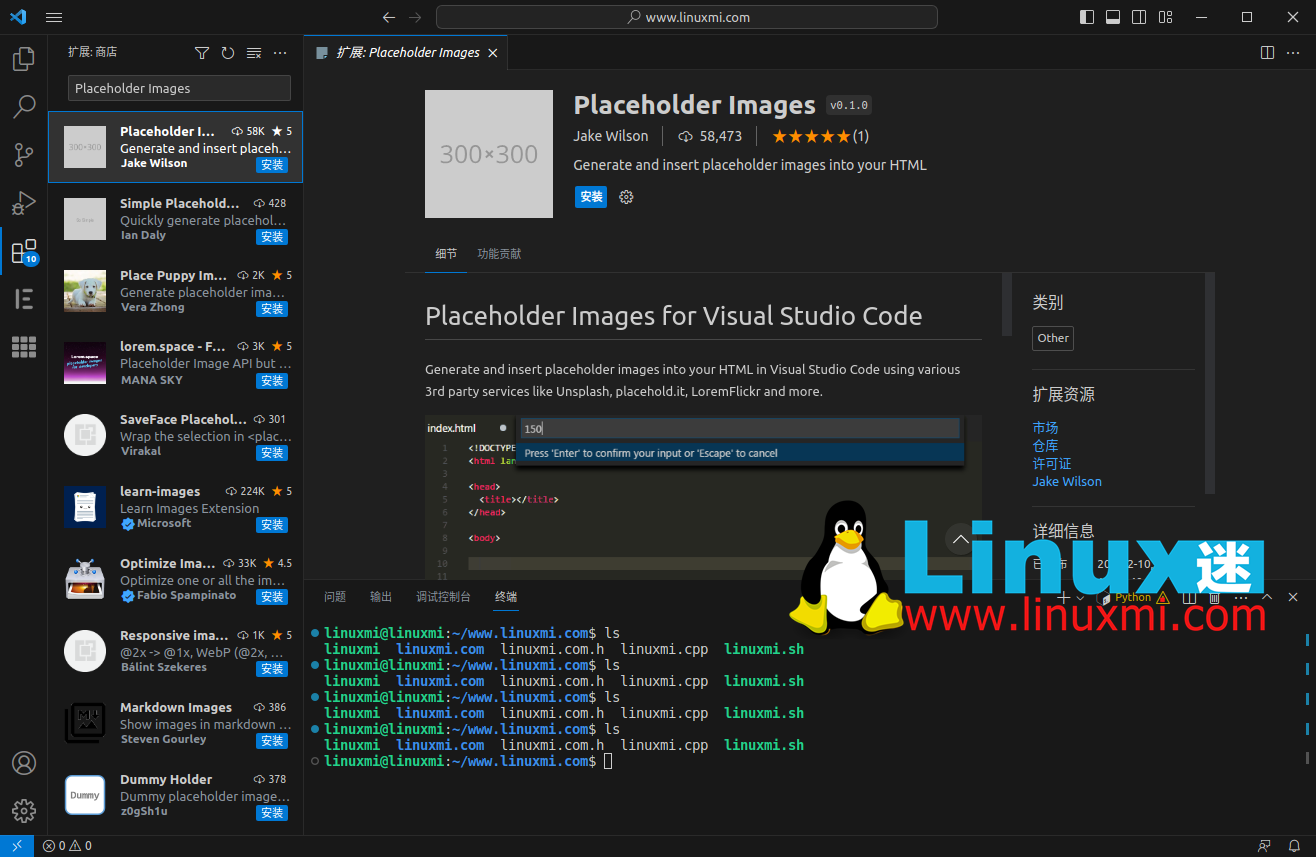Install Placeholder Images from detail page
Image resolution: width=1316 pixels, height=857 pixels.
591,197
